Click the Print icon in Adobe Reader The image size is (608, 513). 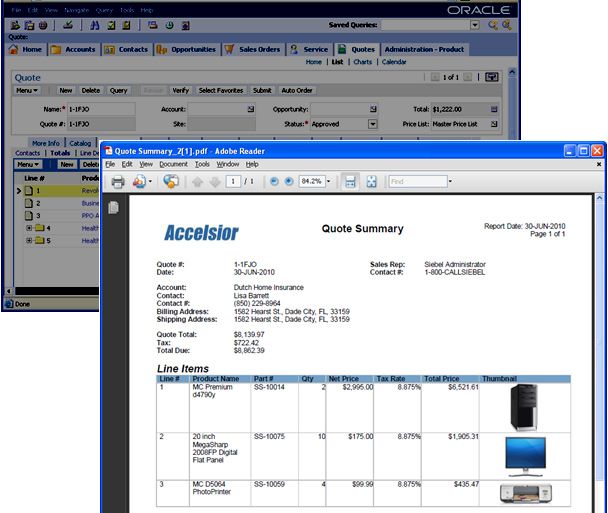[x=118, y=181]
